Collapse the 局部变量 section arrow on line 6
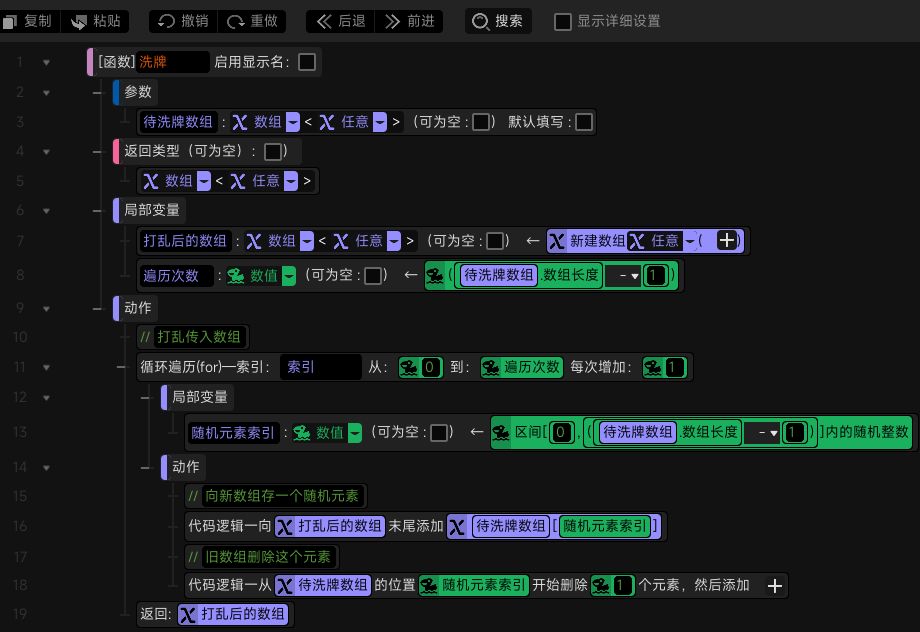Viewport: 920px width, 632px height. [46, 211]
